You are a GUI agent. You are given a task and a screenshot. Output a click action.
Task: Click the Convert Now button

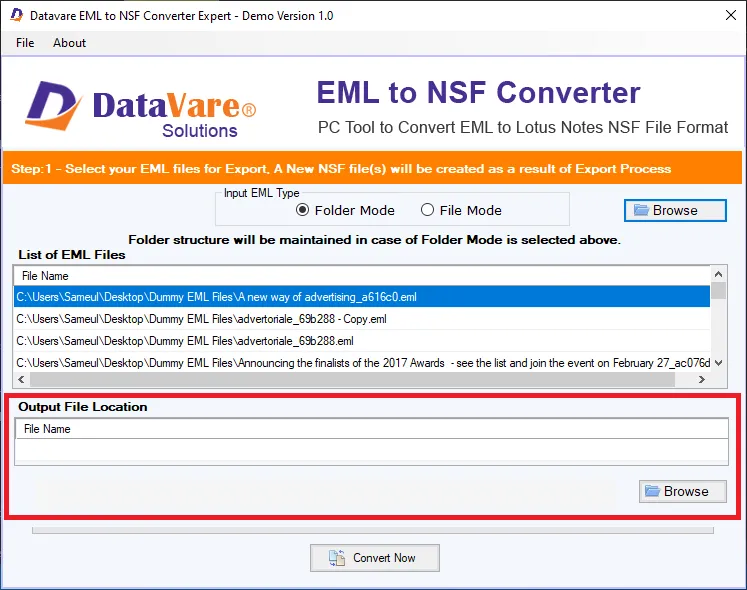(374, 558)
